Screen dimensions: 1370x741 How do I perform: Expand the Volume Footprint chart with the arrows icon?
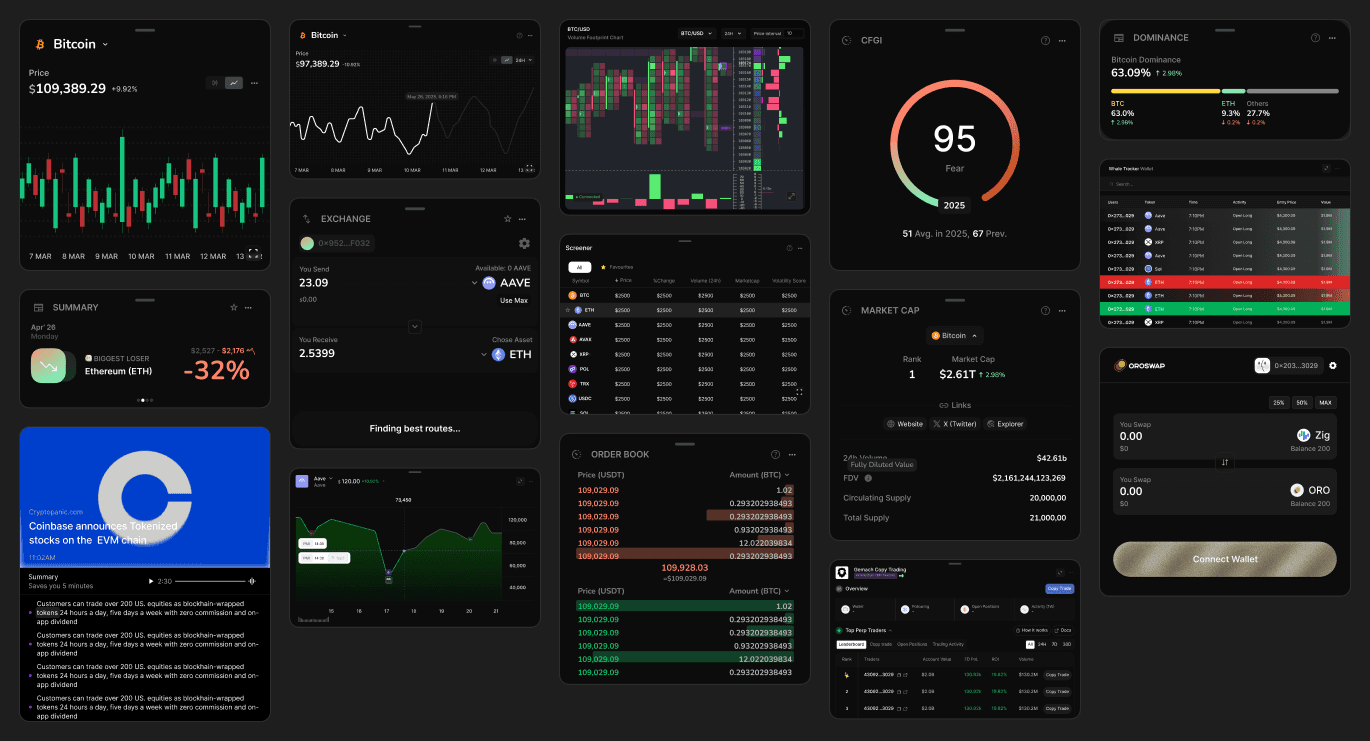[x=792, y=196]
